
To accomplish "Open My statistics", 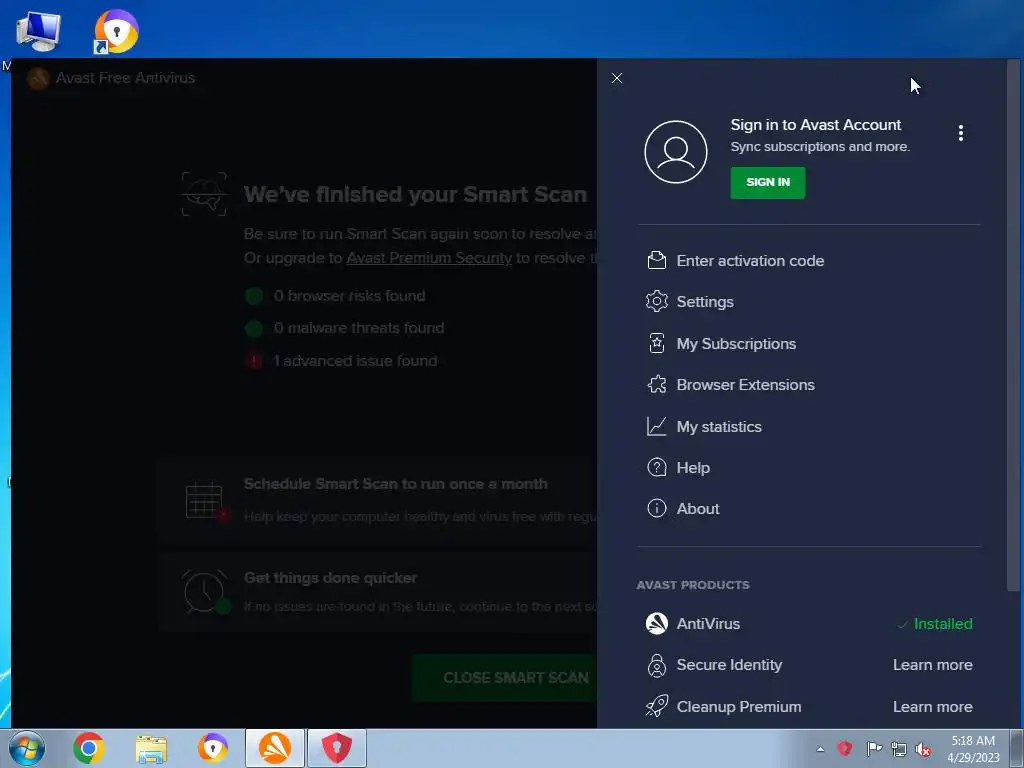I will pyautogui.click(x=718, y=426).
